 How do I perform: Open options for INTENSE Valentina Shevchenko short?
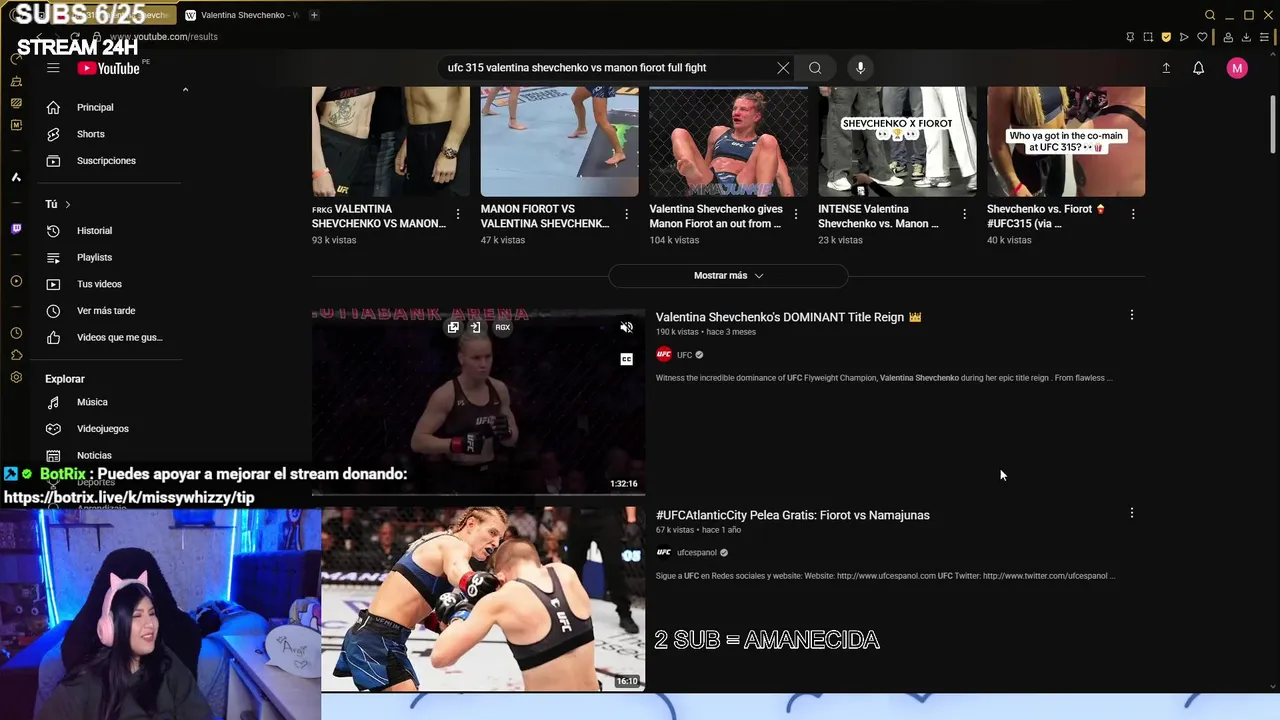(x=964, y=214)
